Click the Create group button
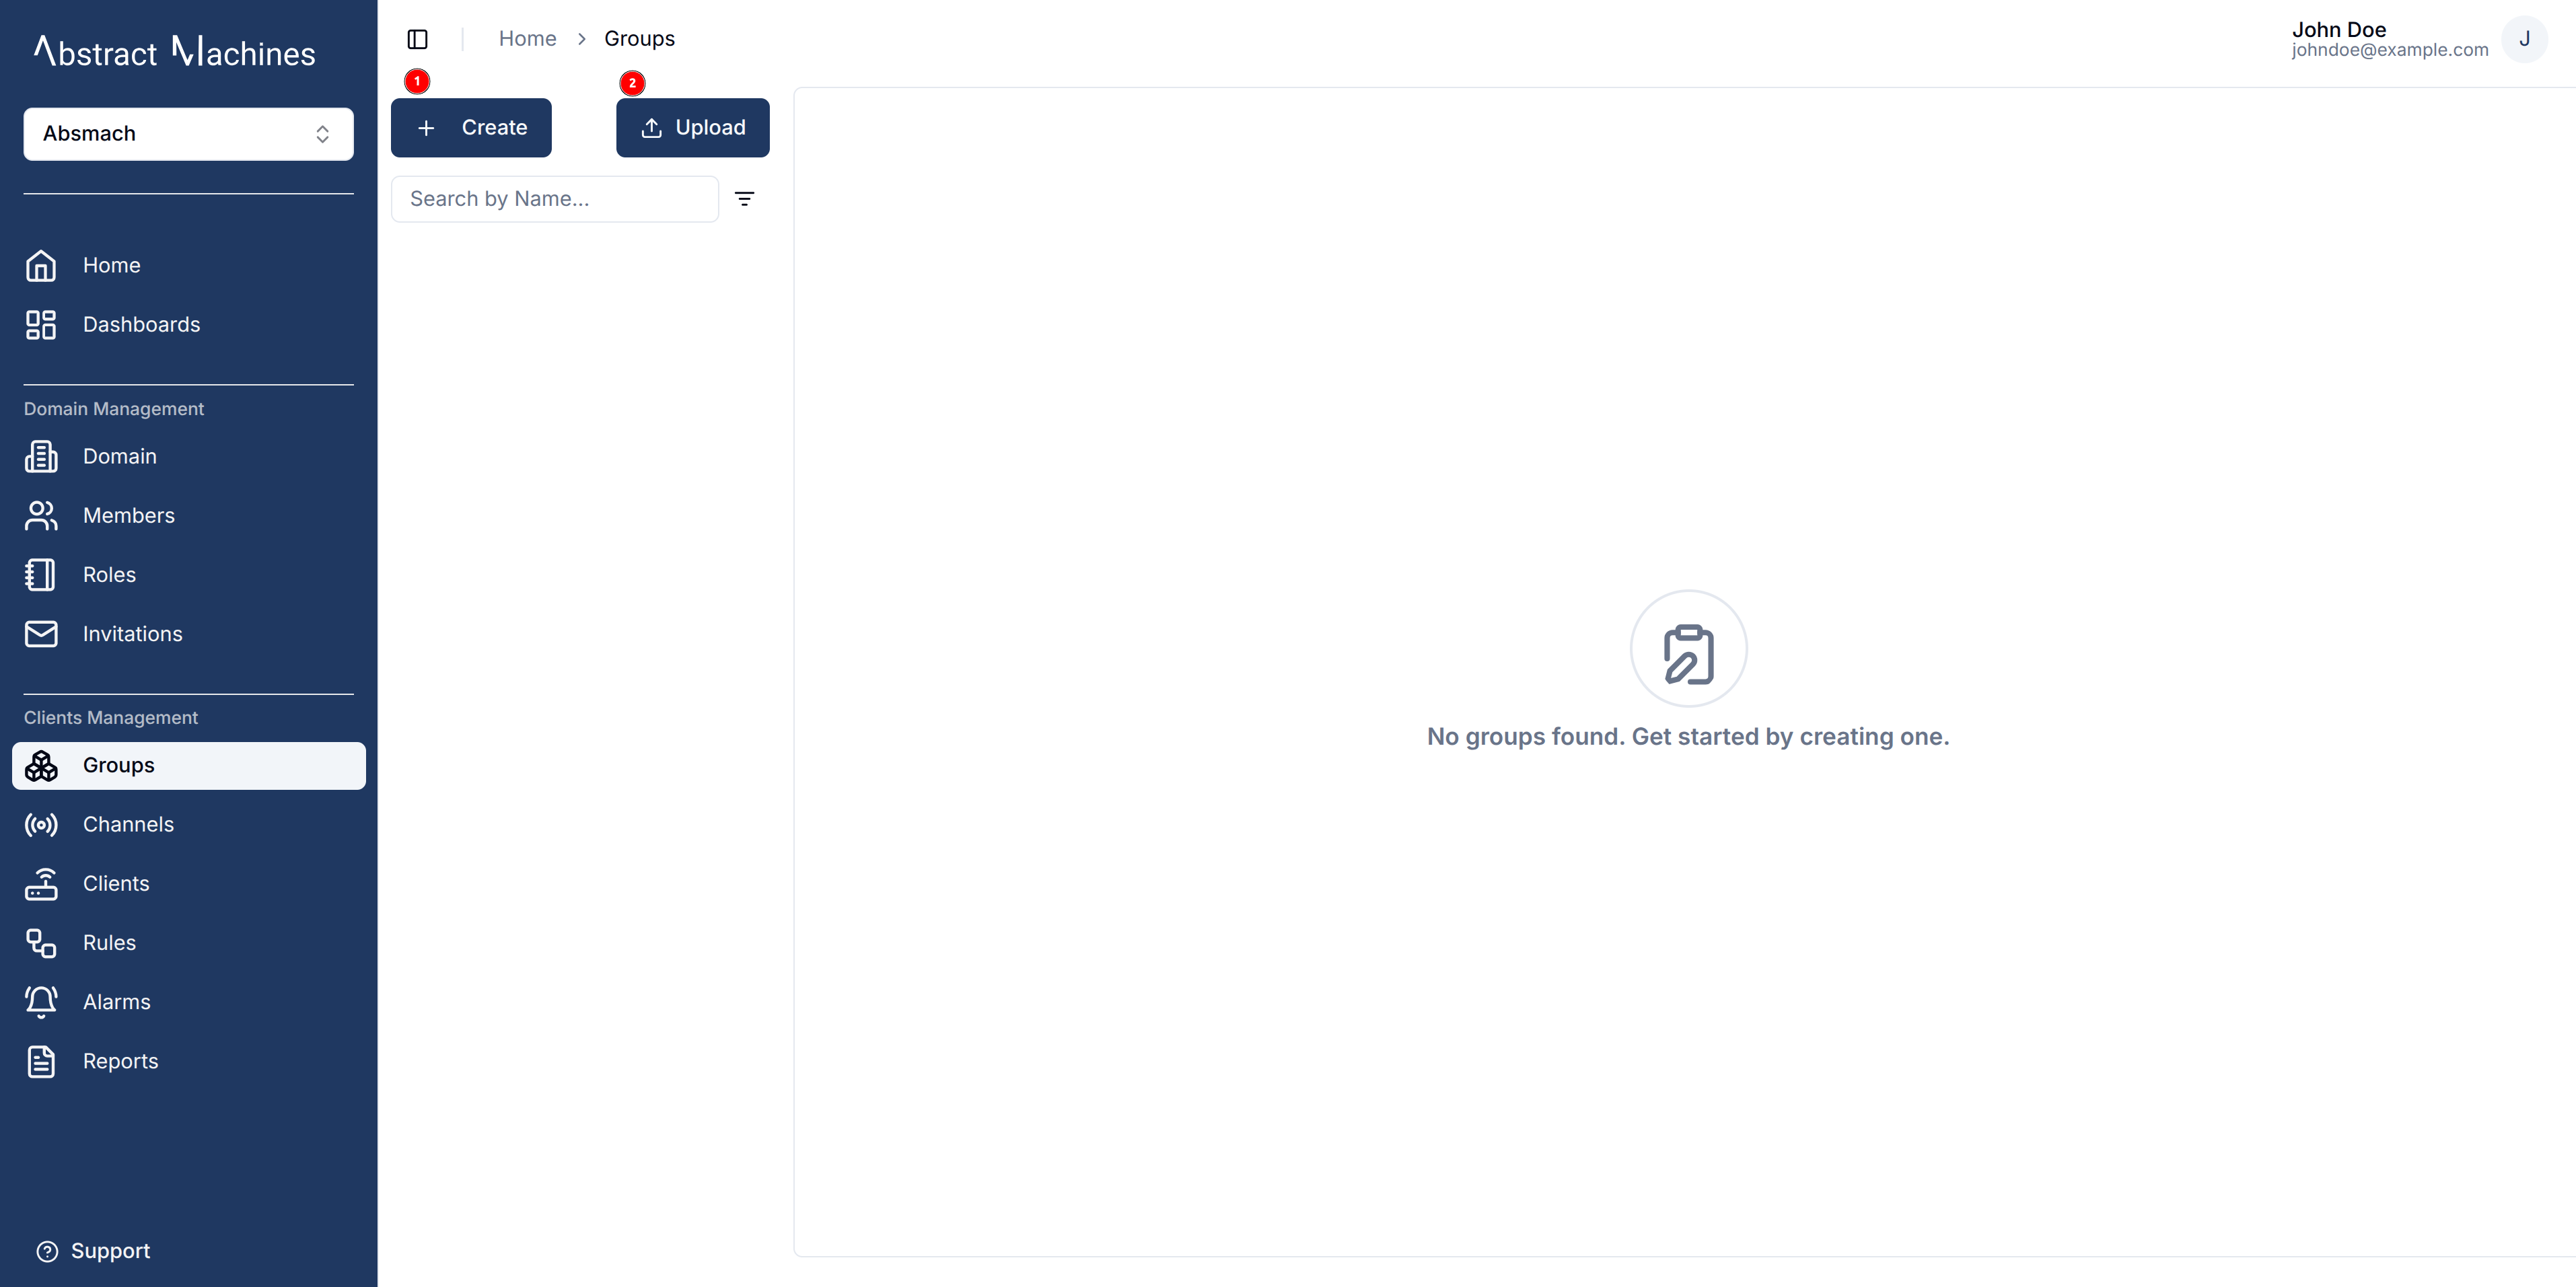This screenshot has height=1287, width=2576. click(x=471, y=128)
